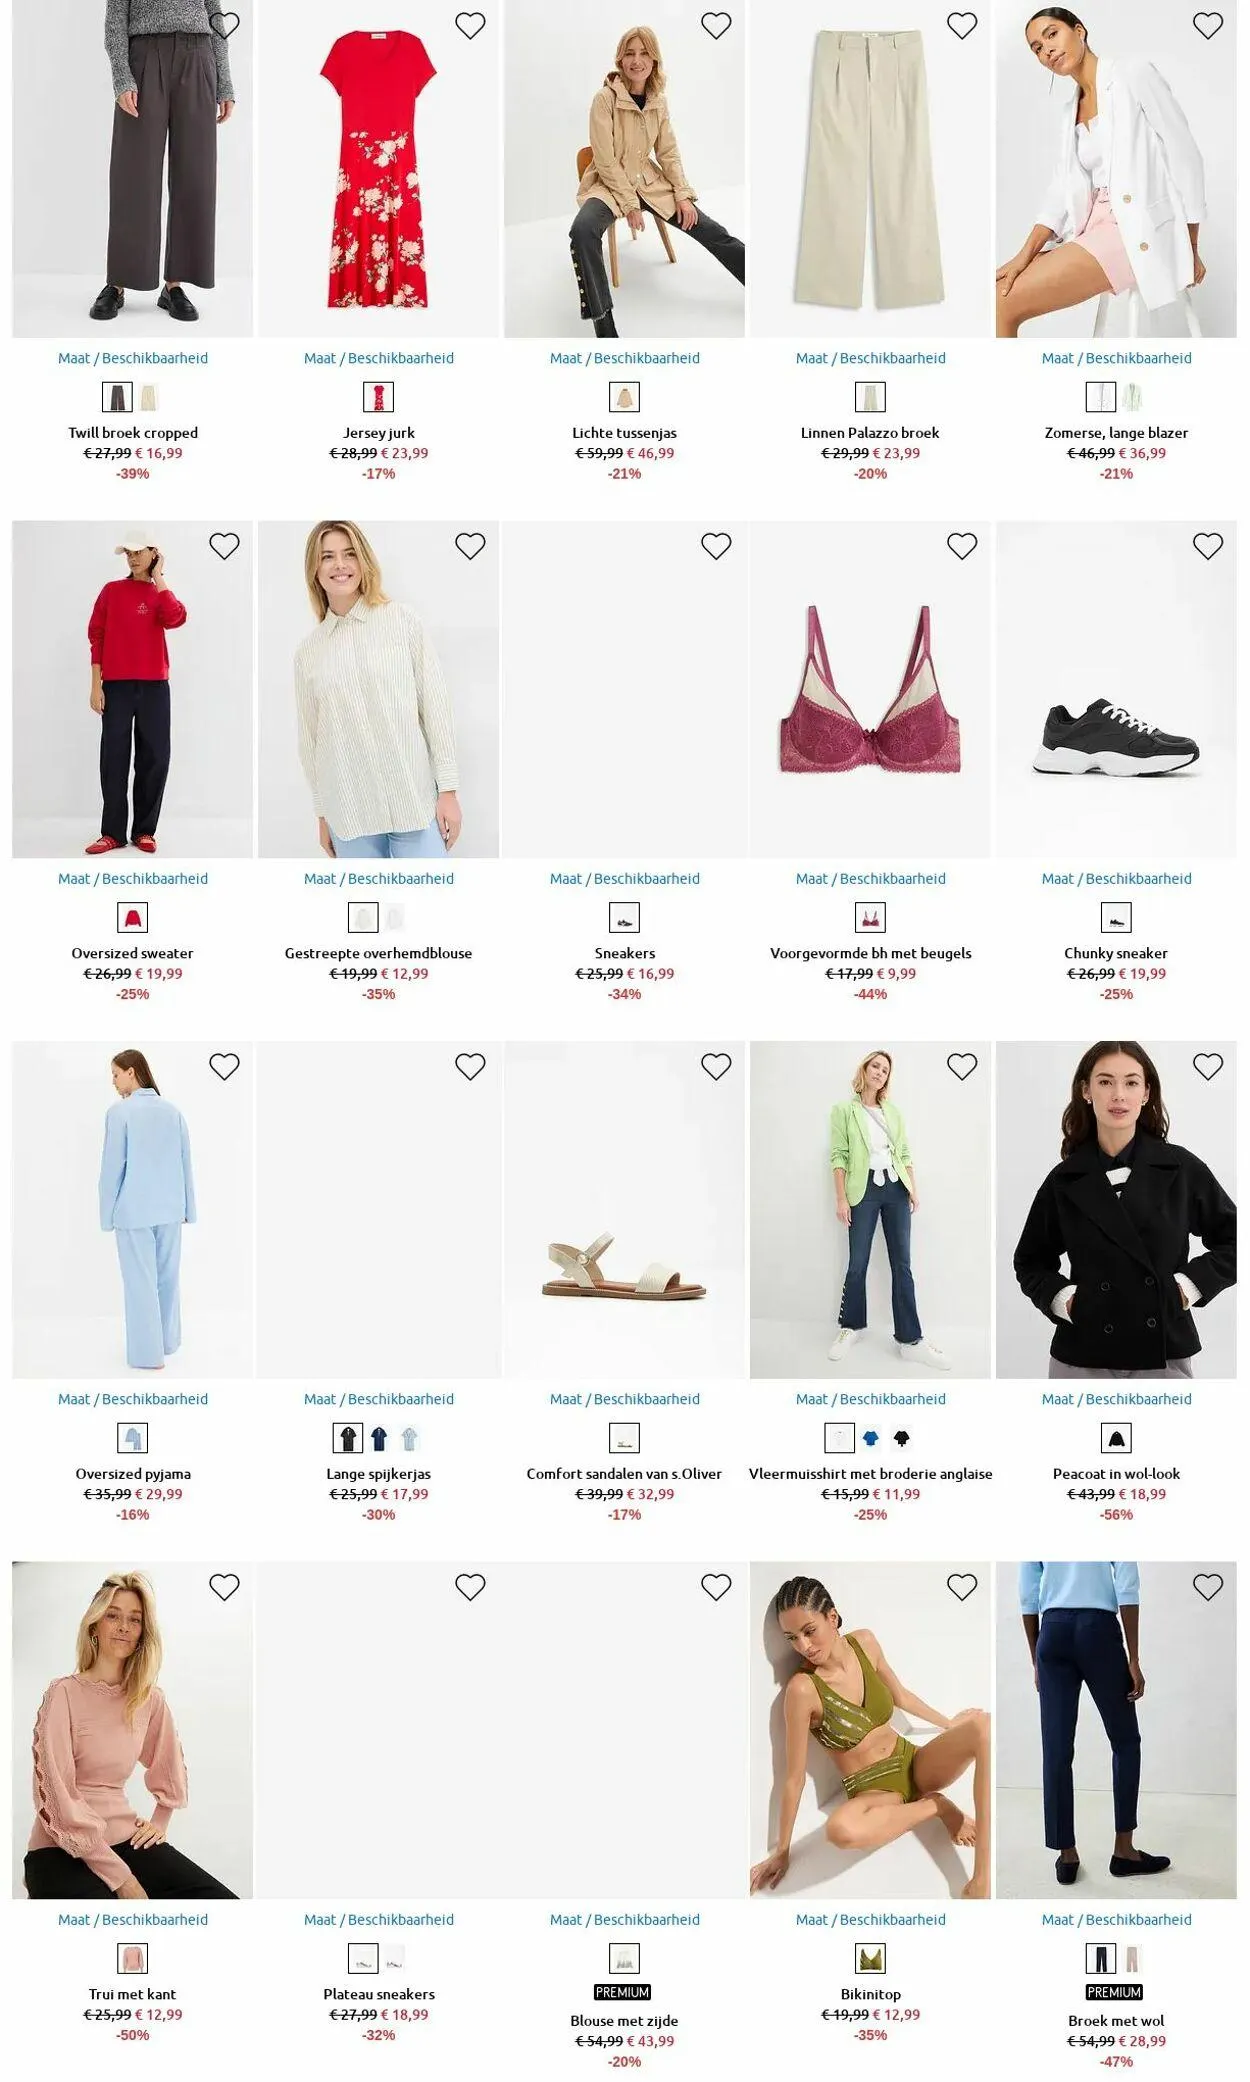Open the Linnen Palazzo broek product link
The image size is (1250, 2082).
(870, 433)
